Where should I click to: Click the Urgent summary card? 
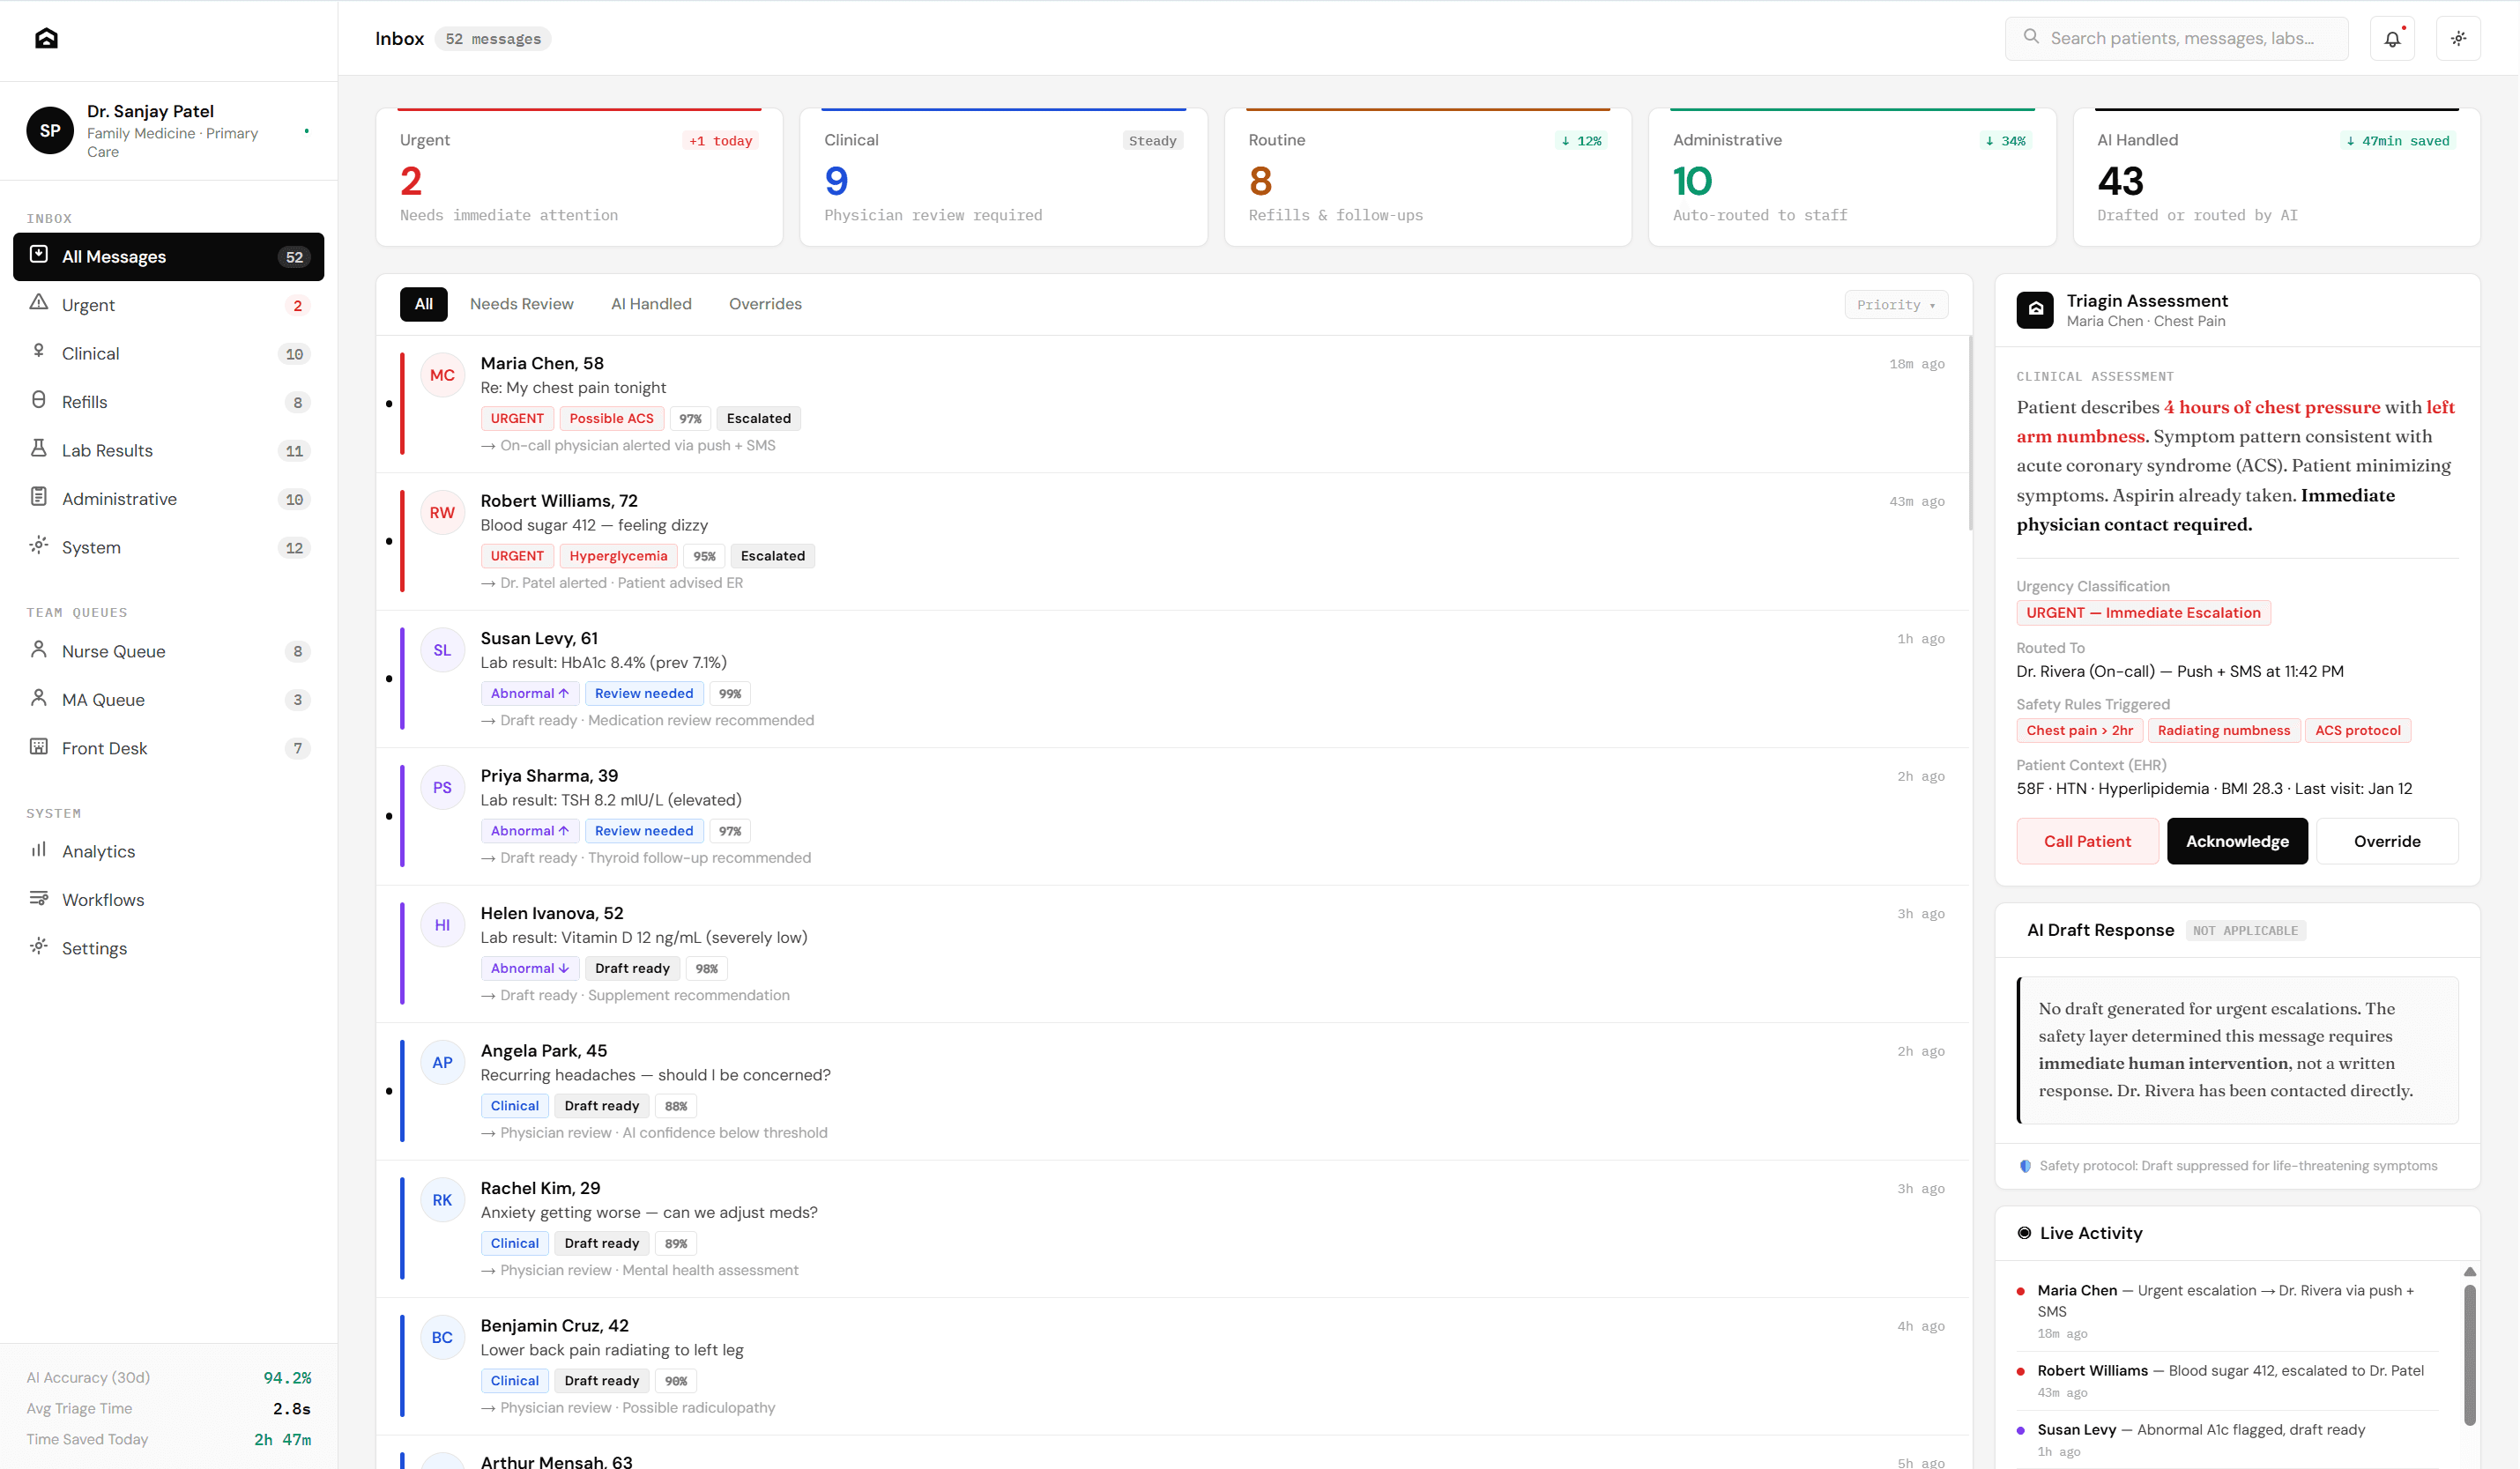pos(578,177)
